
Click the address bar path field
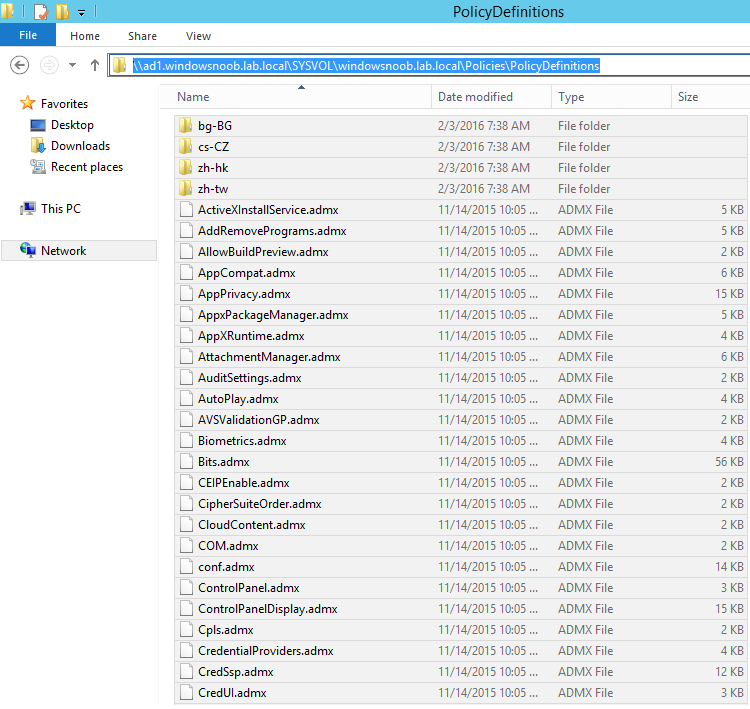(429, 66)
